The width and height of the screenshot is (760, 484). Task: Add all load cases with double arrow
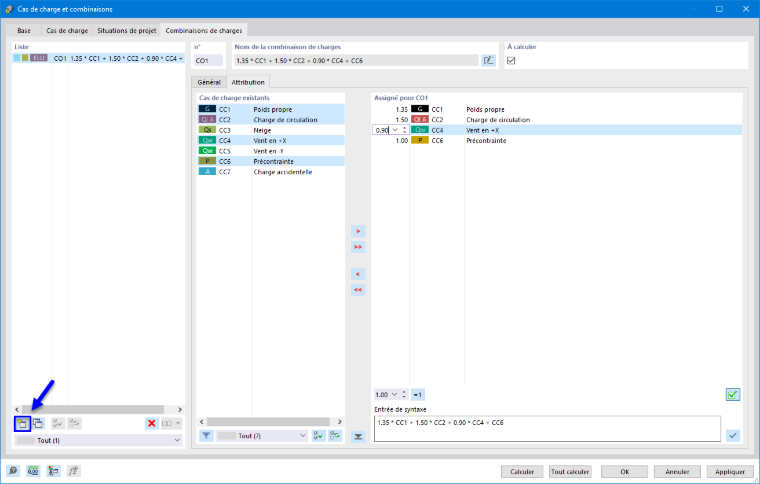click(358, 247)
